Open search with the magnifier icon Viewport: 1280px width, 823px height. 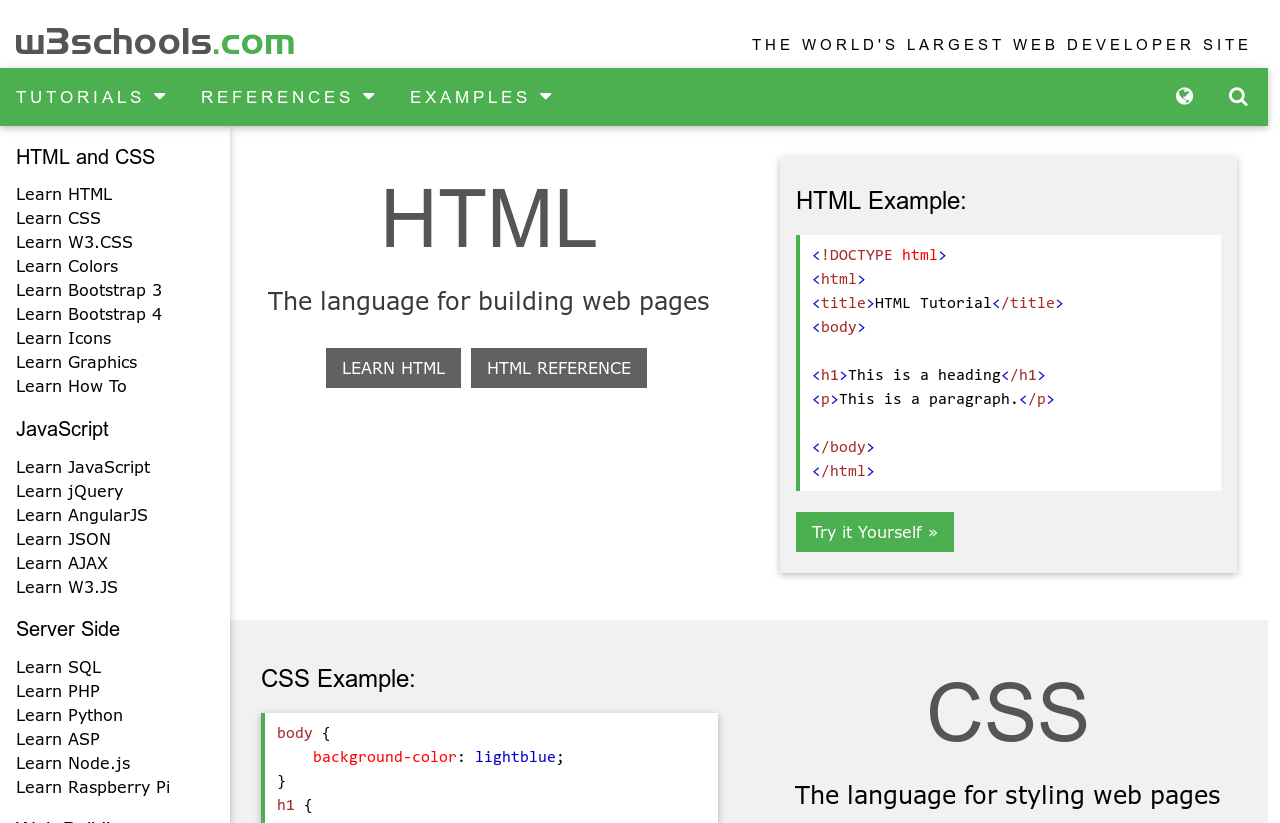(x=1238, y=97)
